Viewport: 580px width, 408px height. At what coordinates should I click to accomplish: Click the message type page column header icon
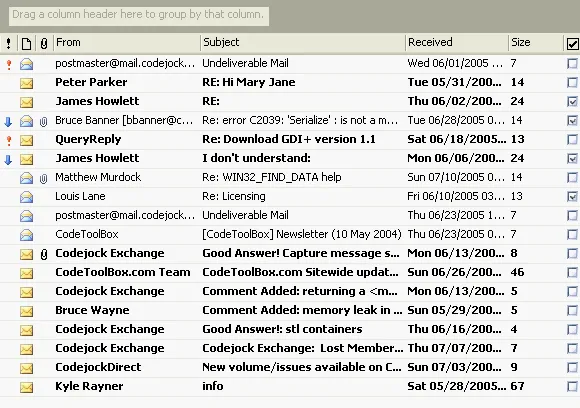pos(26,44)
